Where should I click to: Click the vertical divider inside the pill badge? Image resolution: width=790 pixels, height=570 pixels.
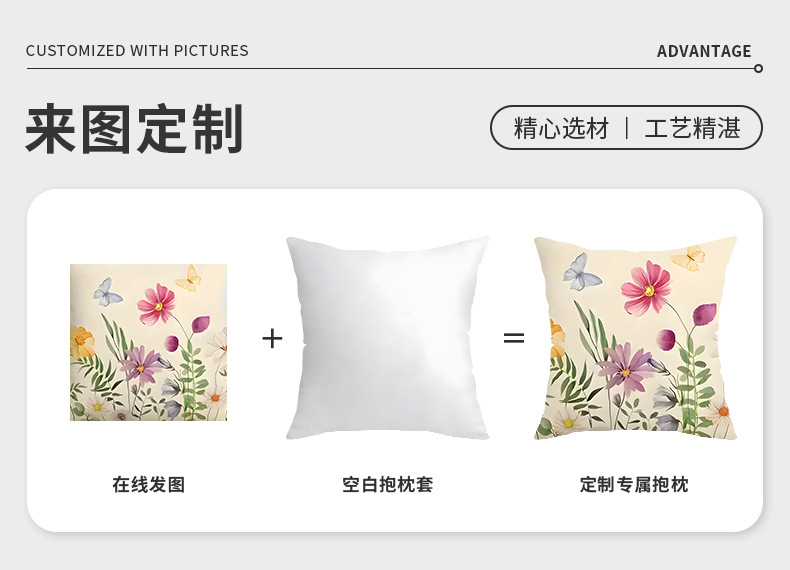[627, 128]
